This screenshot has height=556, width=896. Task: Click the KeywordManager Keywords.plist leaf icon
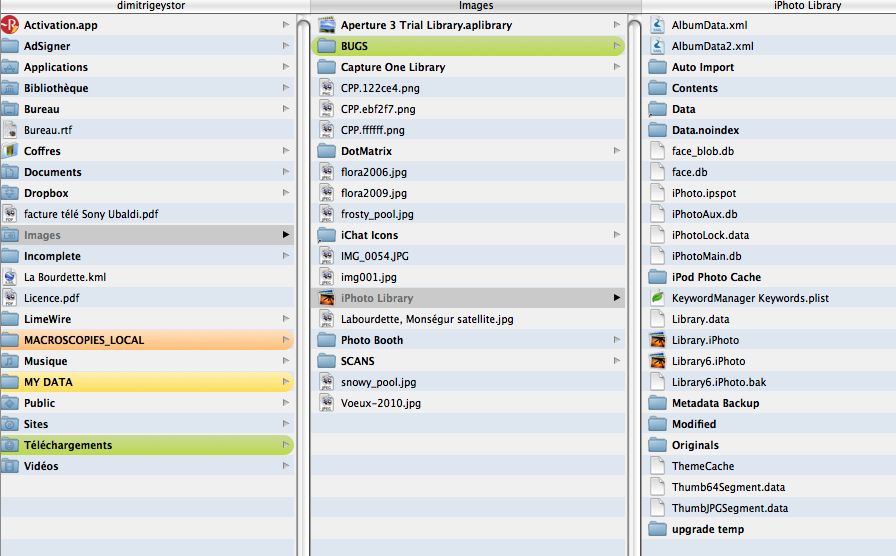click(x=658, y=298)
